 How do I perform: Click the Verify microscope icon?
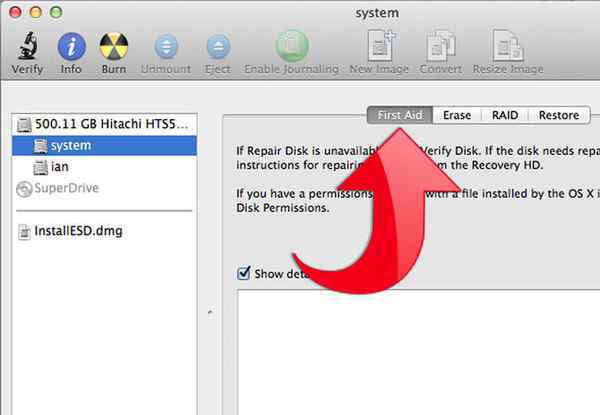click(28, 46)
